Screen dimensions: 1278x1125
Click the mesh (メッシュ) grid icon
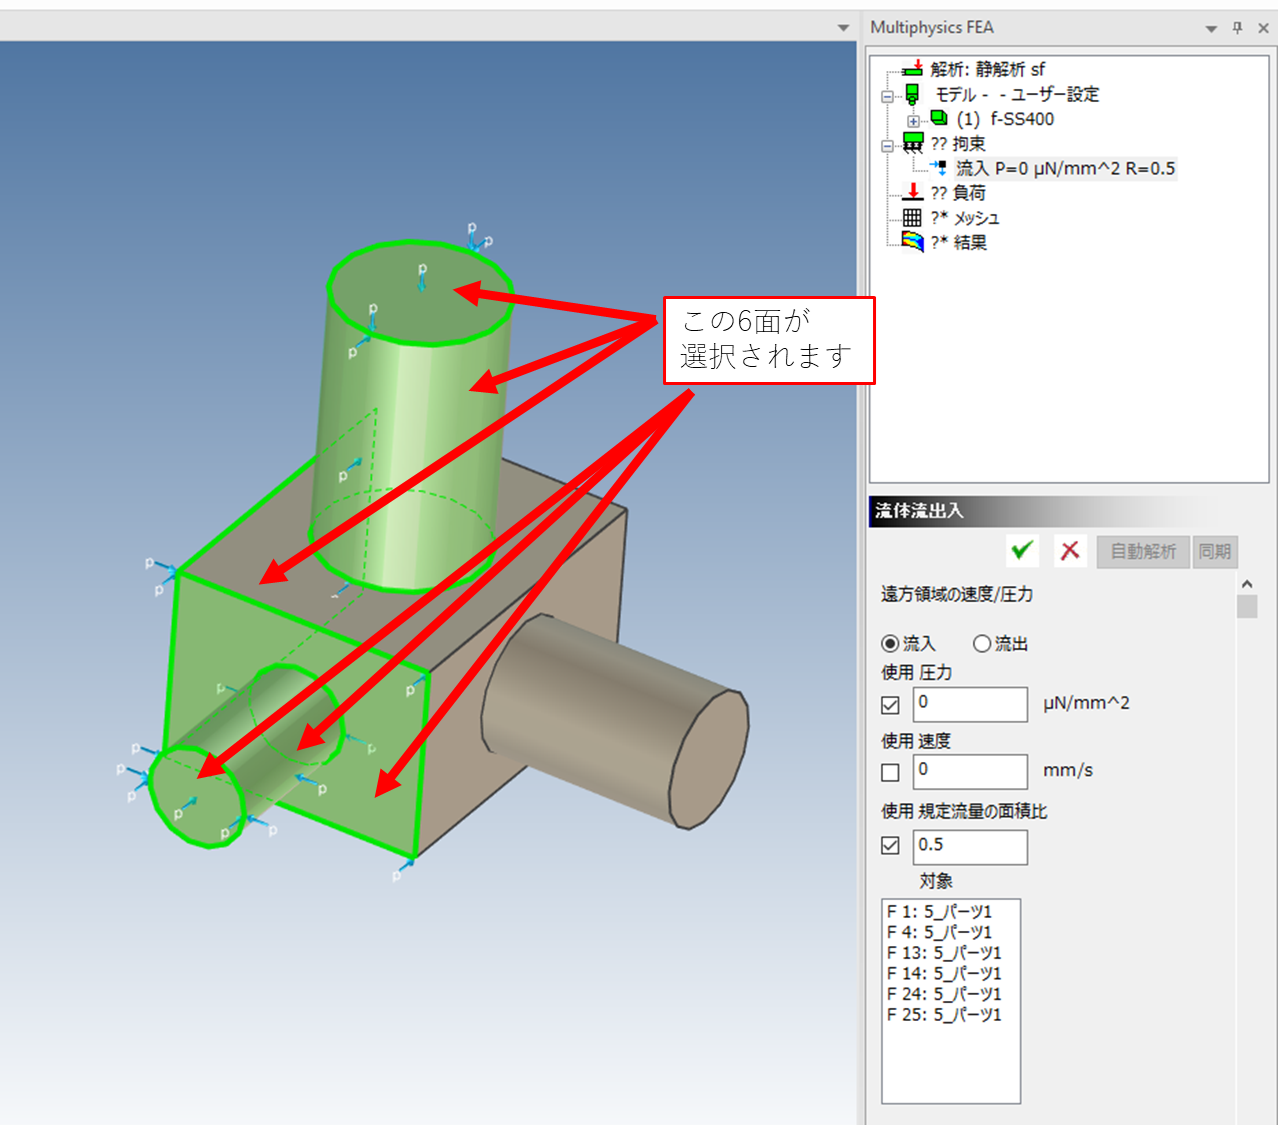[912, 217]
